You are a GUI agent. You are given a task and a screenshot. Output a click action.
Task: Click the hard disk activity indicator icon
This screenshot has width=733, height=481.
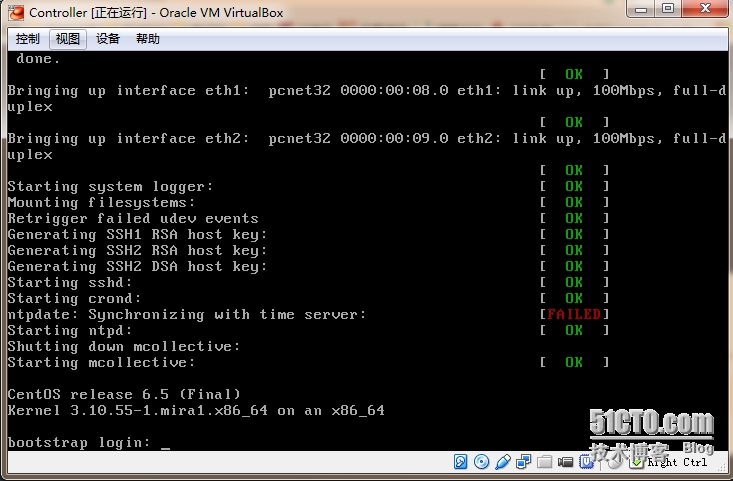(x=460, y=462)
